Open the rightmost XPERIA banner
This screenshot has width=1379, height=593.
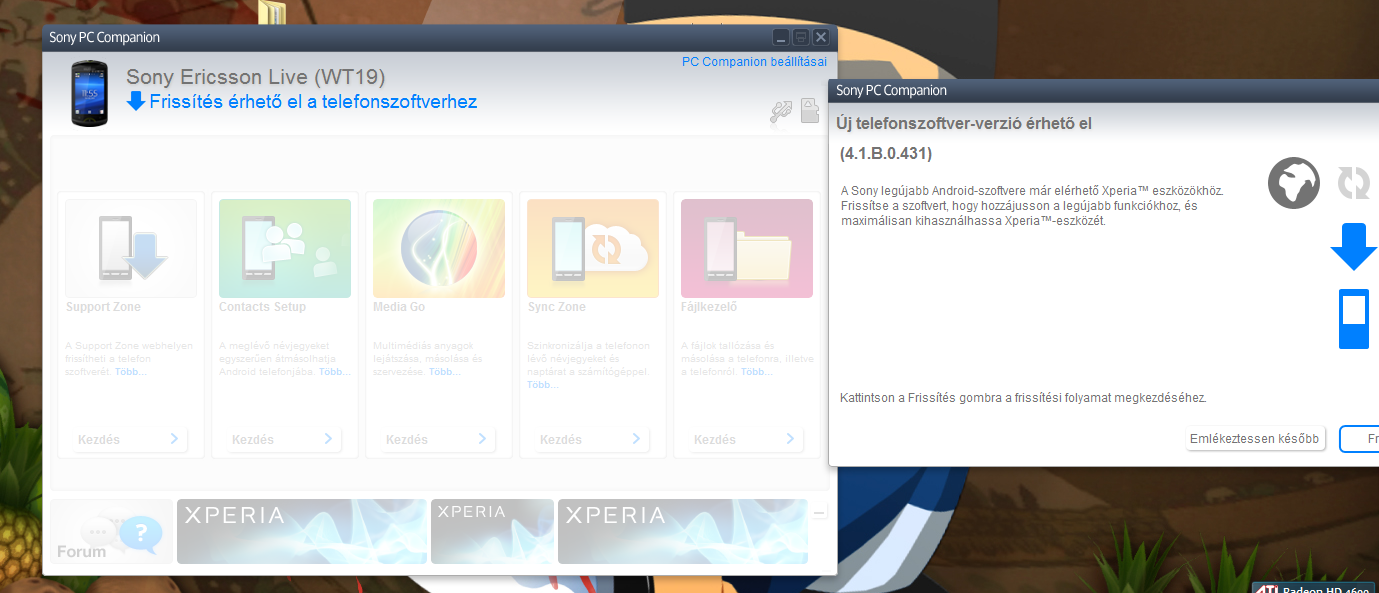click(x=683, y=531)
